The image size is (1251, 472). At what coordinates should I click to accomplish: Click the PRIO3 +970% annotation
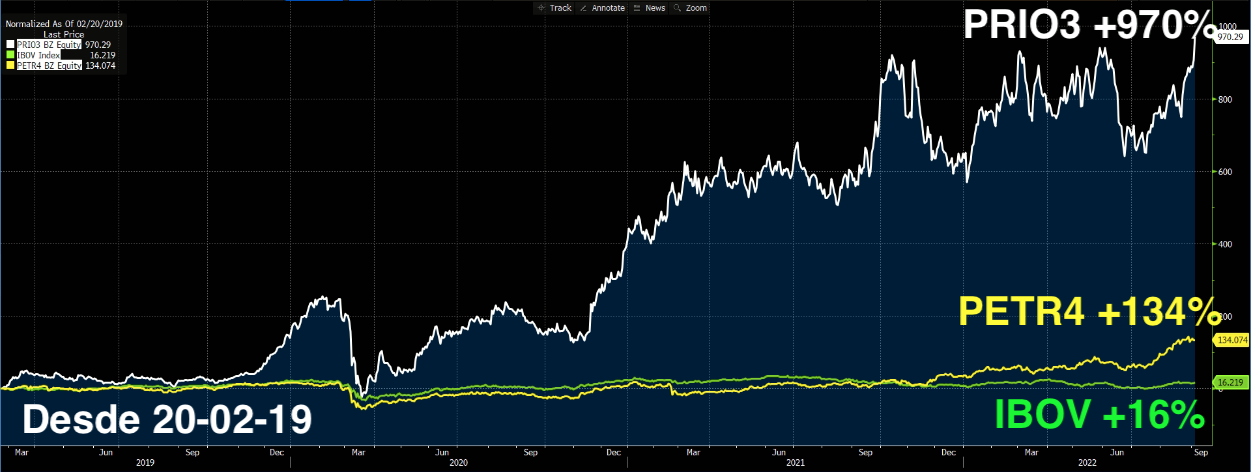(1093, 24)
